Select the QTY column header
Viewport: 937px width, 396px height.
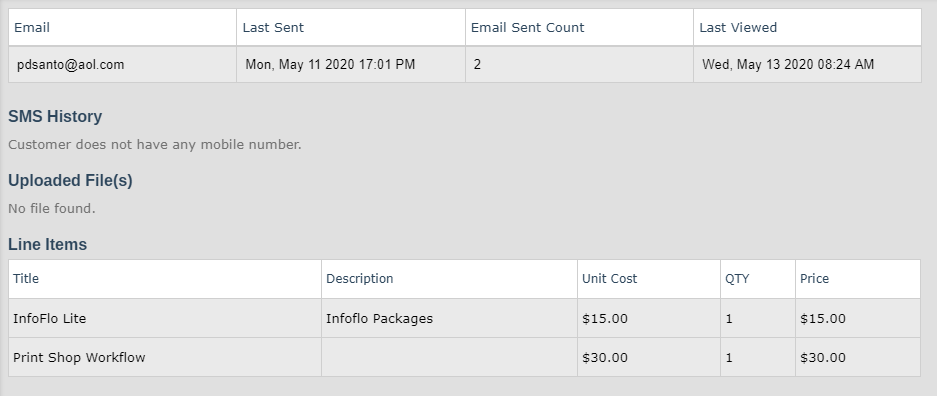tap(737, 278)
